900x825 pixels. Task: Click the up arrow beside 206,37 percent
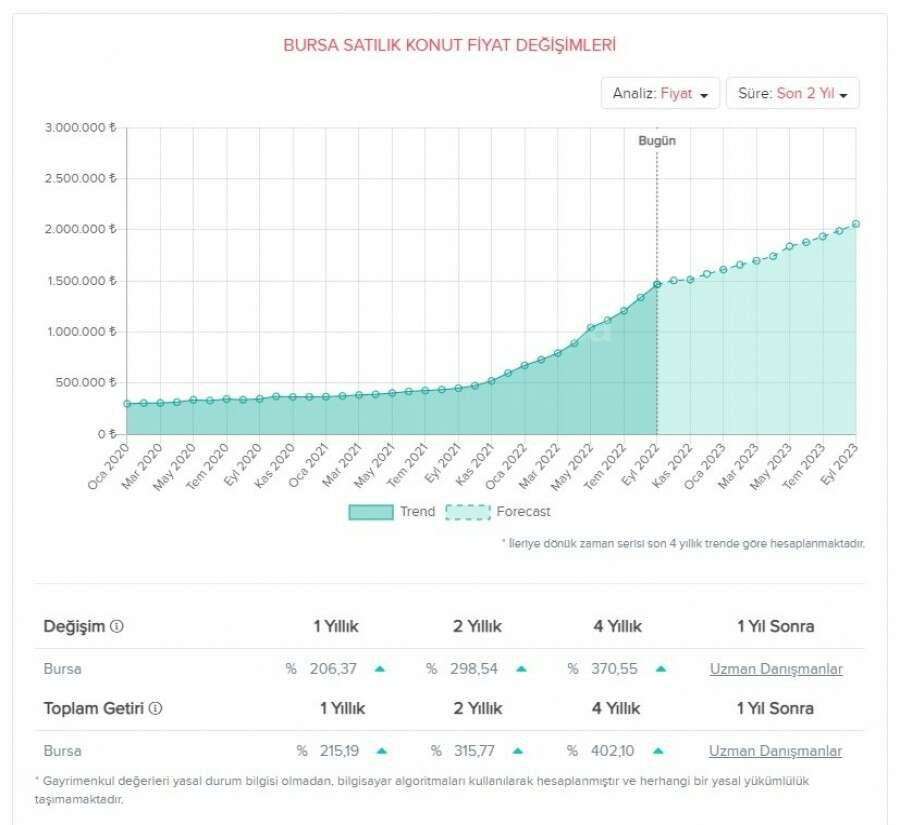[x=381, y=669]
